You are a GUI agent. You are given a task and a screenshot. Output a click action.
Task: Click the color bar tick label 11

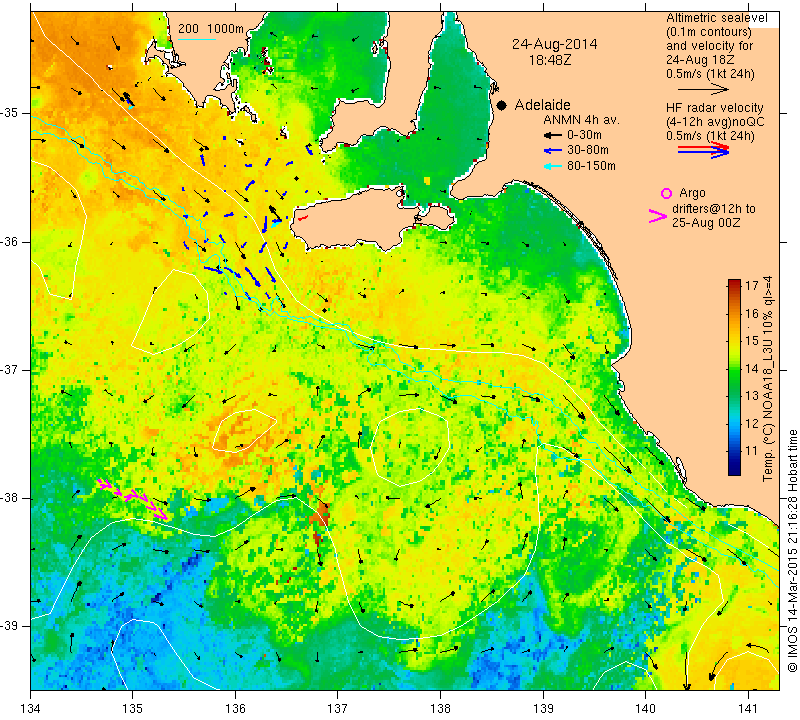(752, 451)
